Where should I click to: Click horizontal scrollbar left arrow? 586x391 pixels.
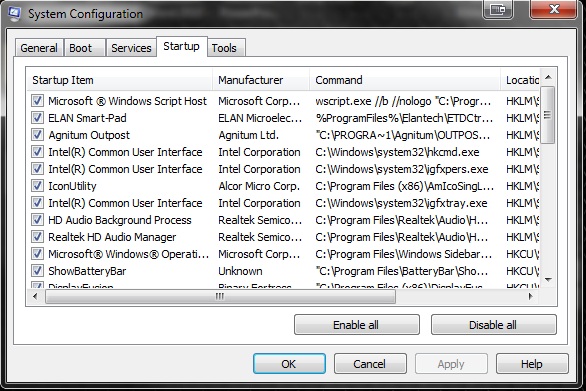pos(35,296)
